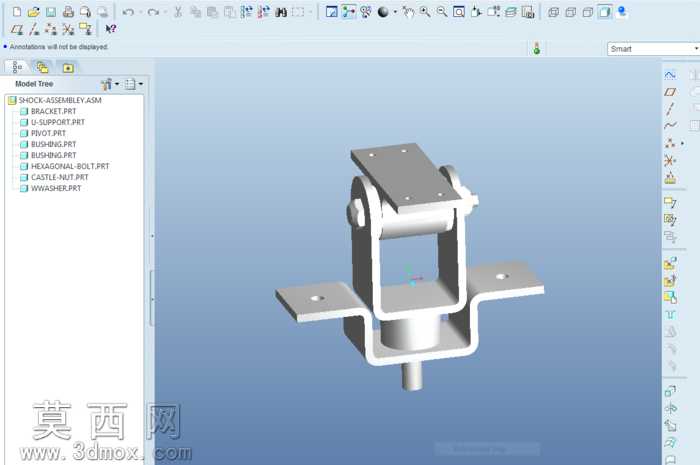Open the Datum Point flyout arrow
The width and height of the screenshot is (700, 465).
coord(682,143)
